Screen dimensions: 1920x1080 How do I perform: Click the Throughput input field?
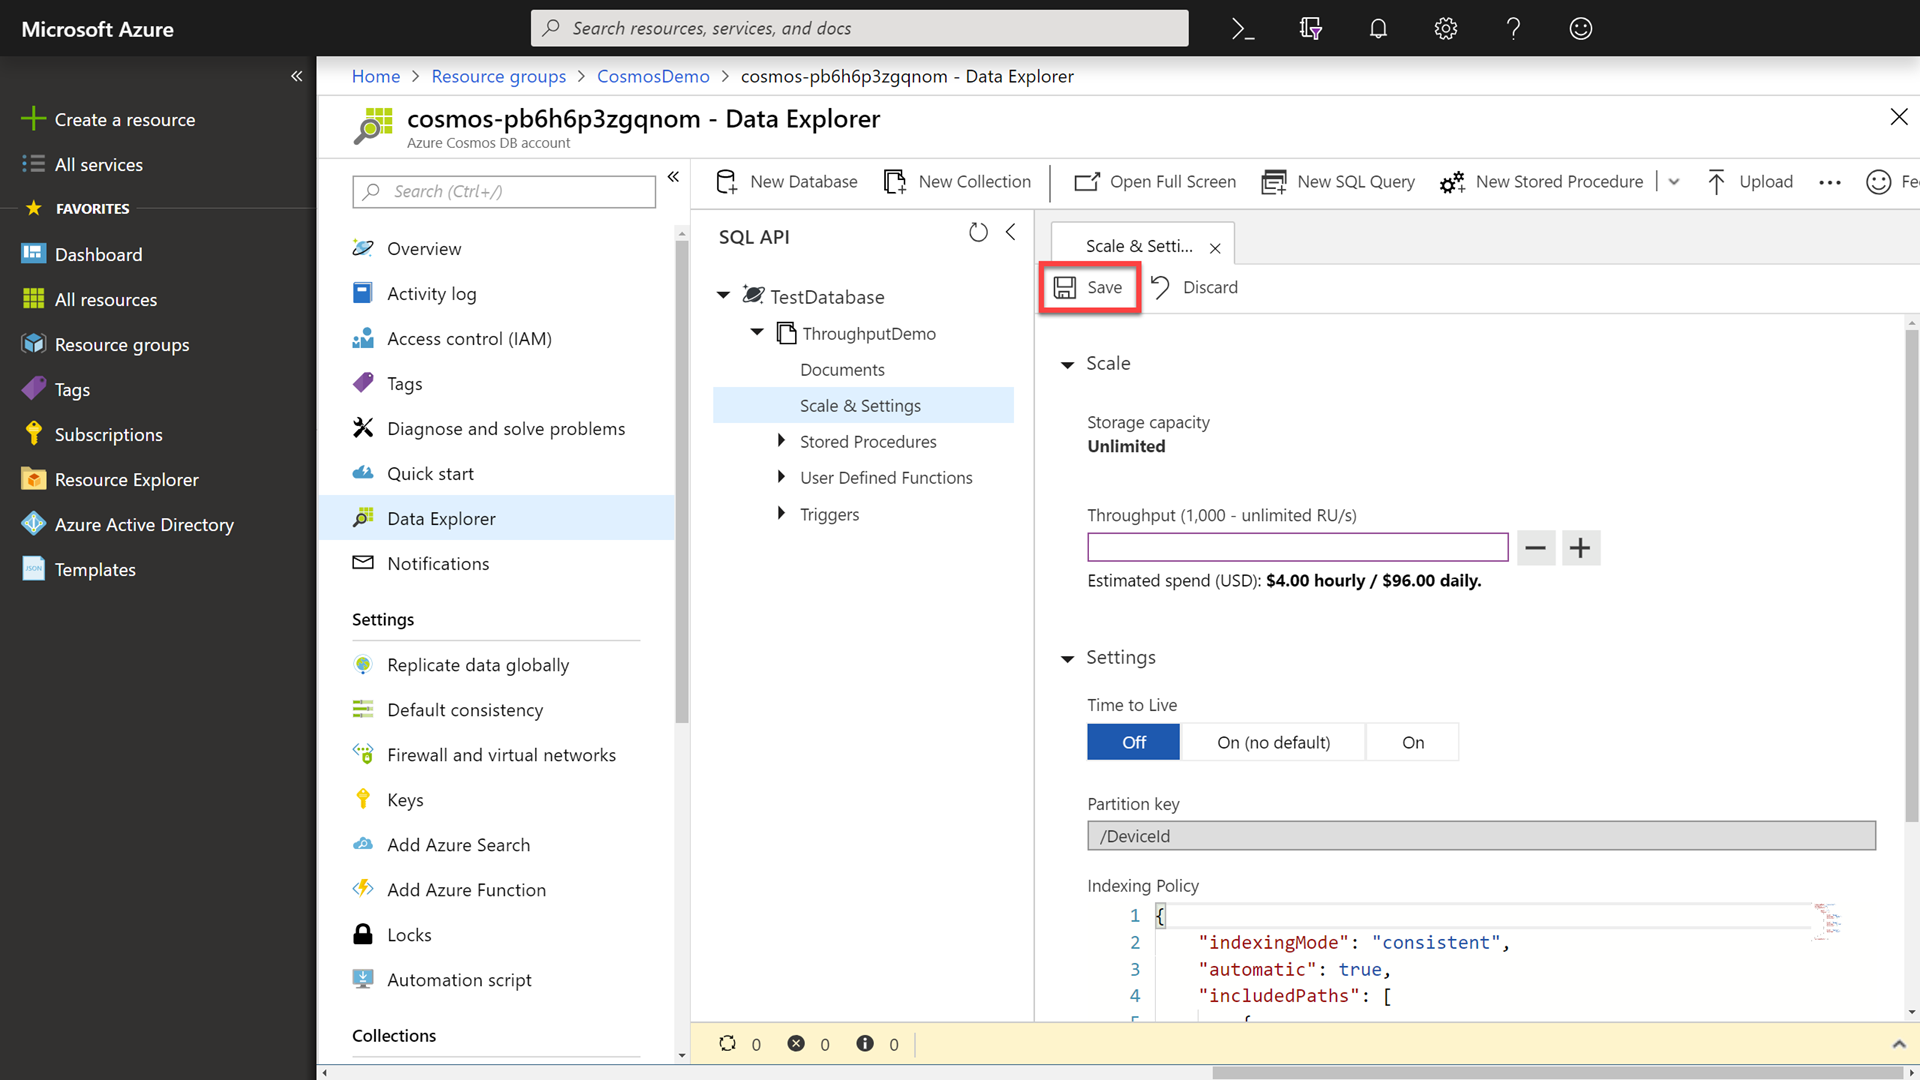1297,547
